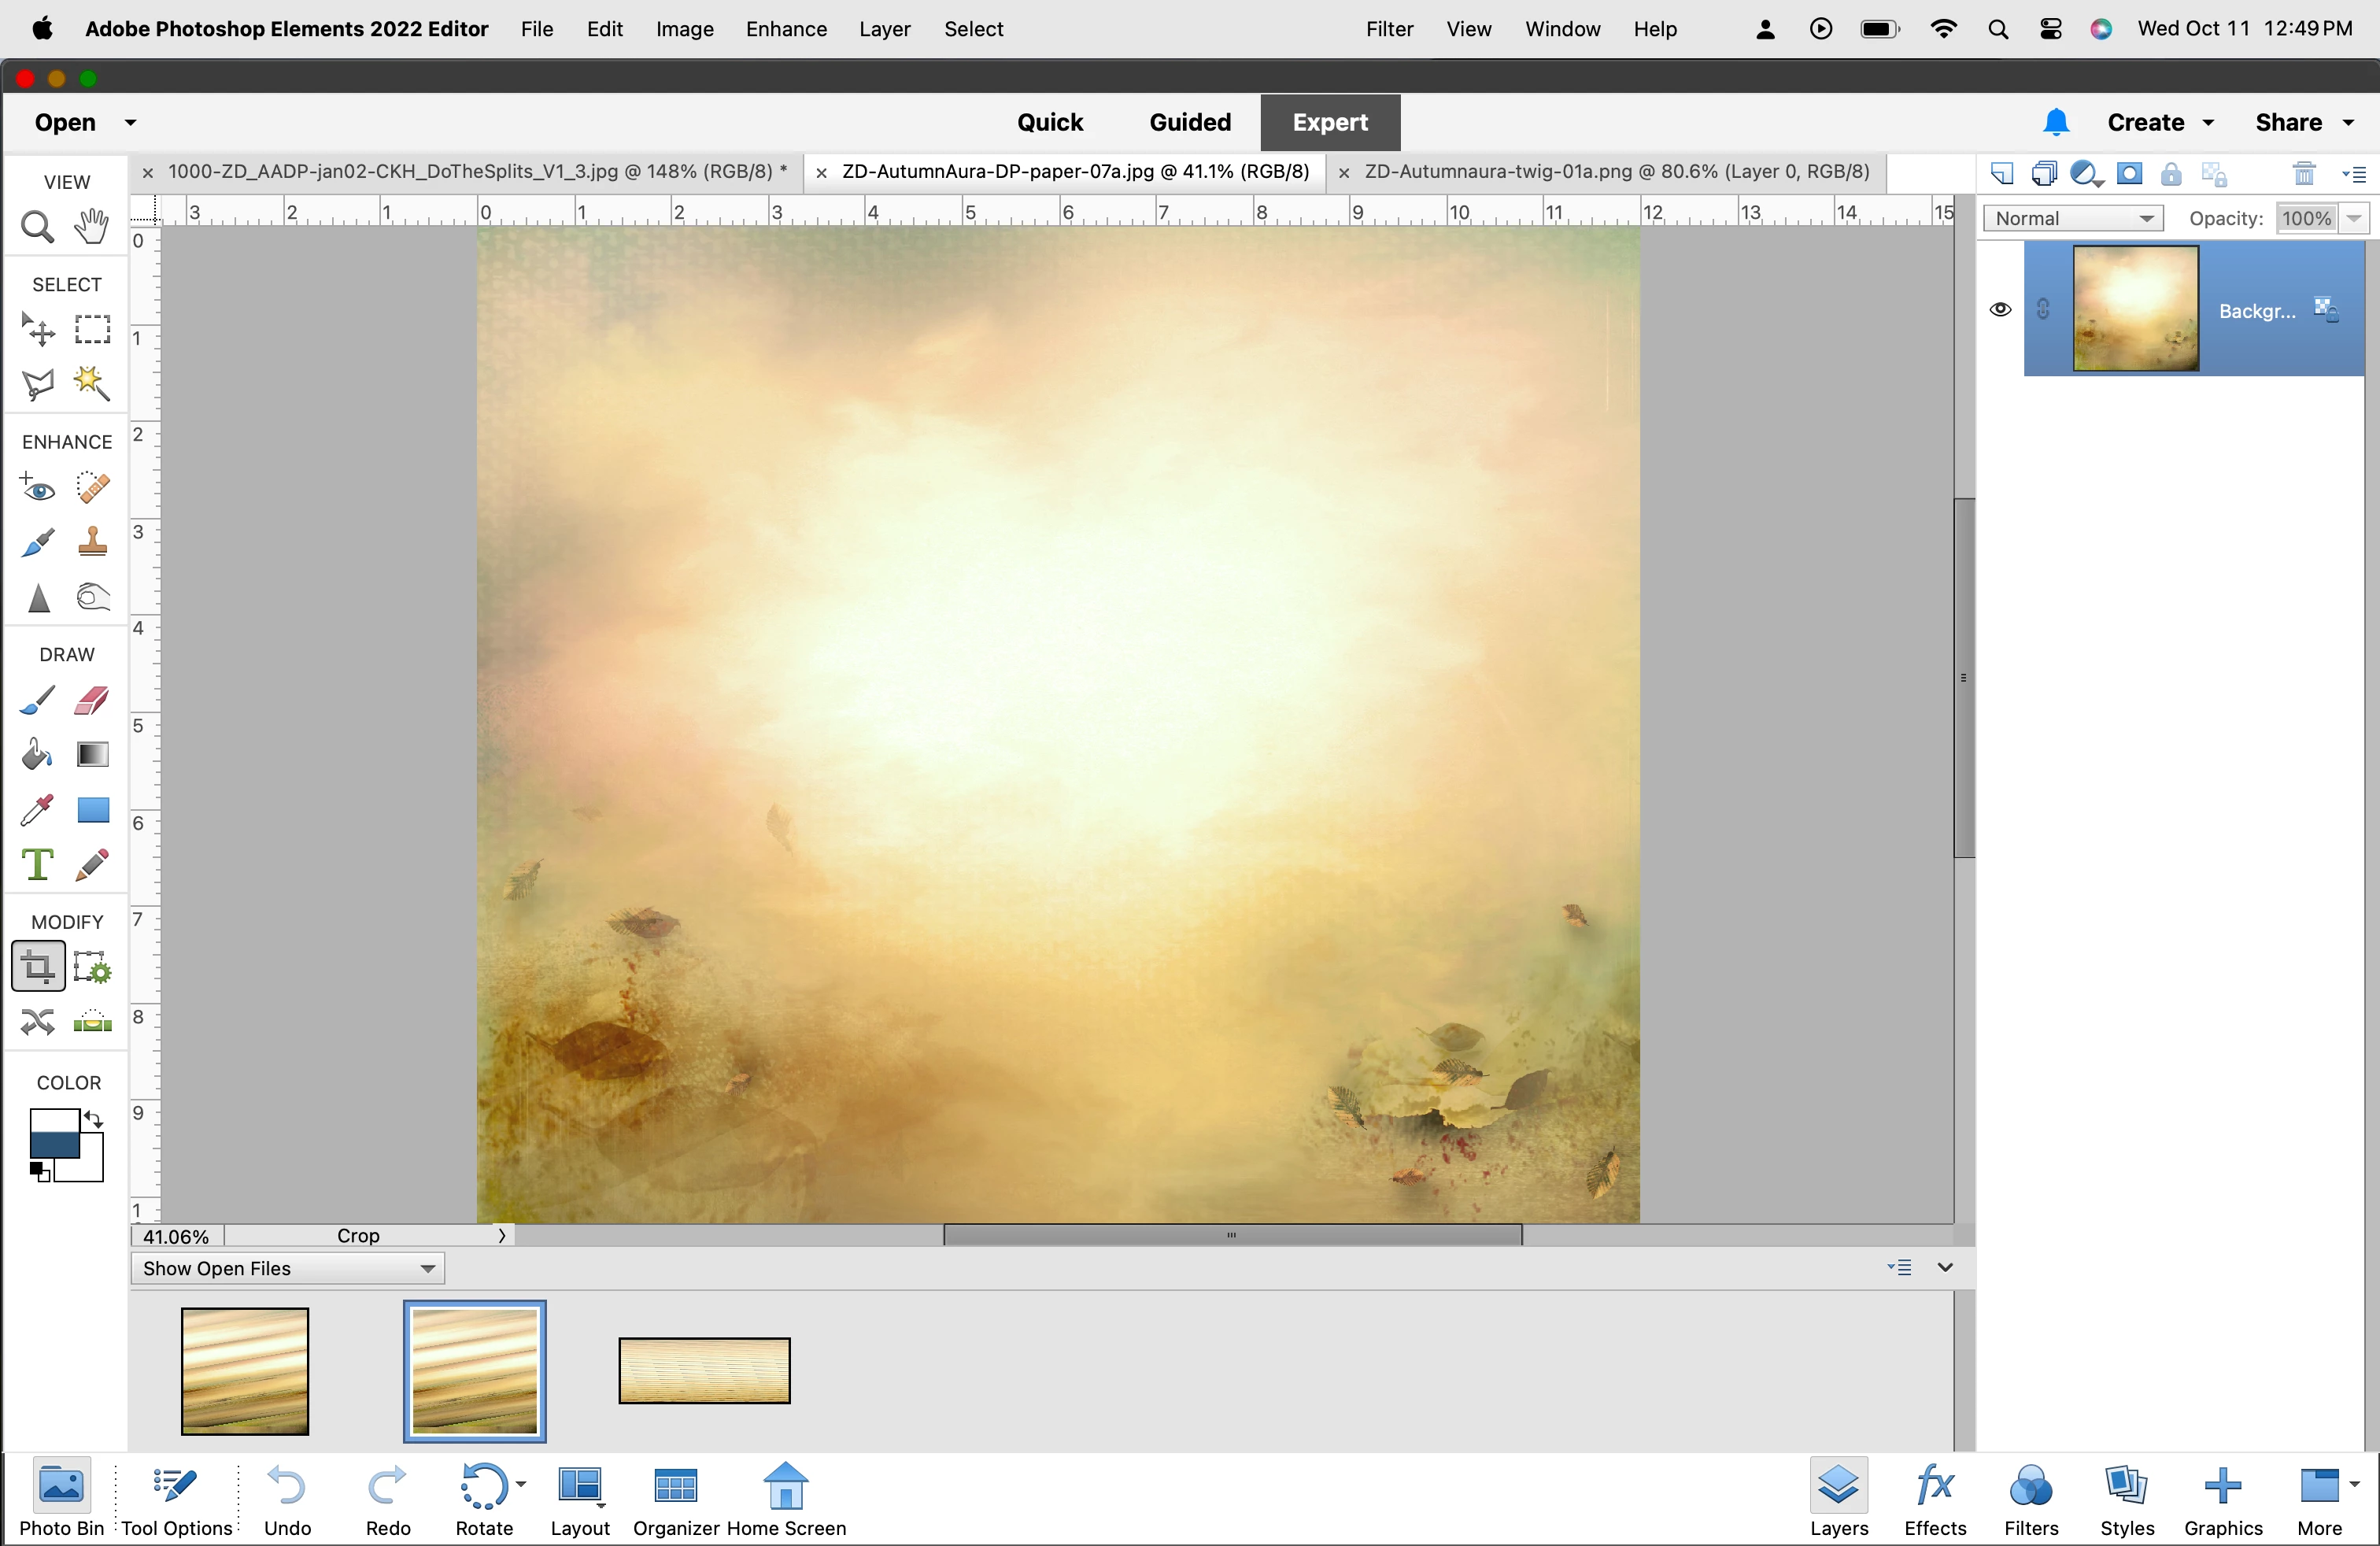The image size is (2380, 1546).
Task: Activate the Red Eye Removal tool
Action: (37, 488)
